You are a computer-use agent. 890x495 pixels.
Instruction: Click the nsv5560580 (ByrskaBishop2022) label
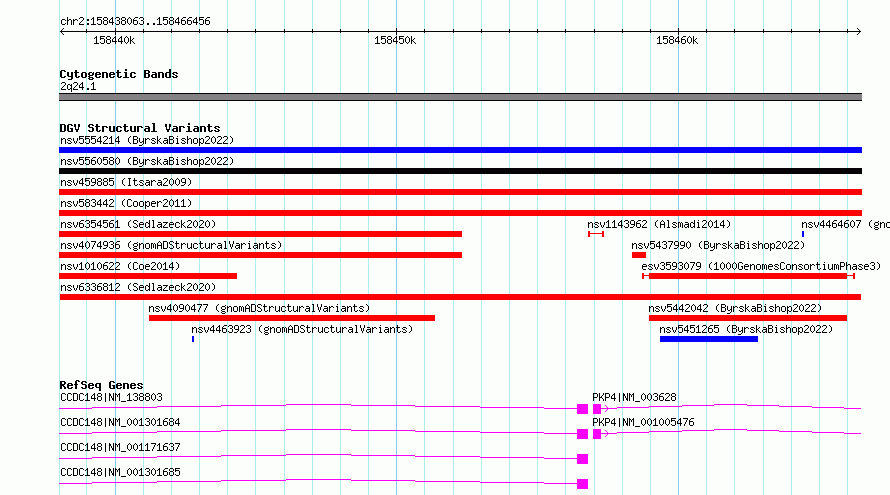pyautogui.click(x=147, y=161)
